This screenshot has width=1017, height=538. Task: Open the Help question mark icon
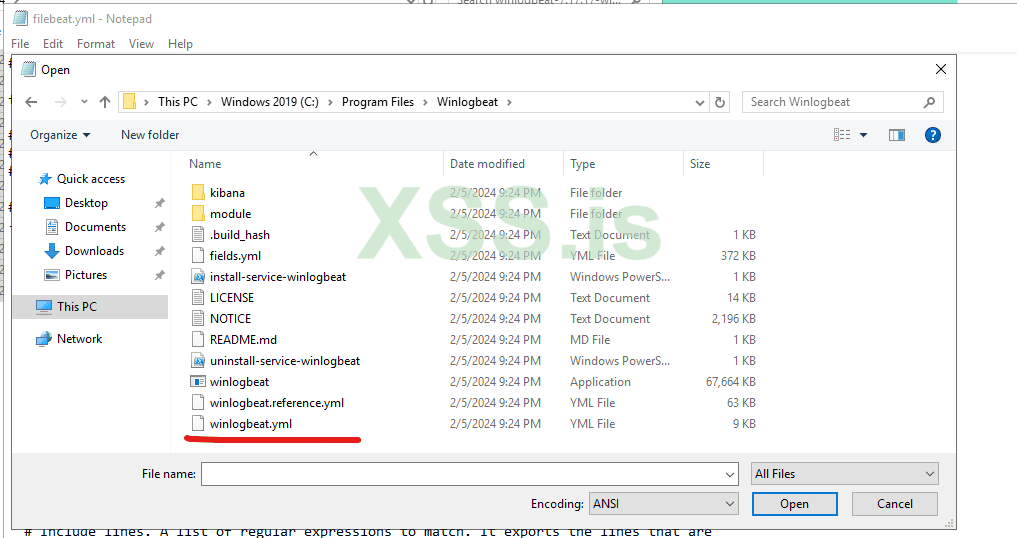tap(933, 135)
